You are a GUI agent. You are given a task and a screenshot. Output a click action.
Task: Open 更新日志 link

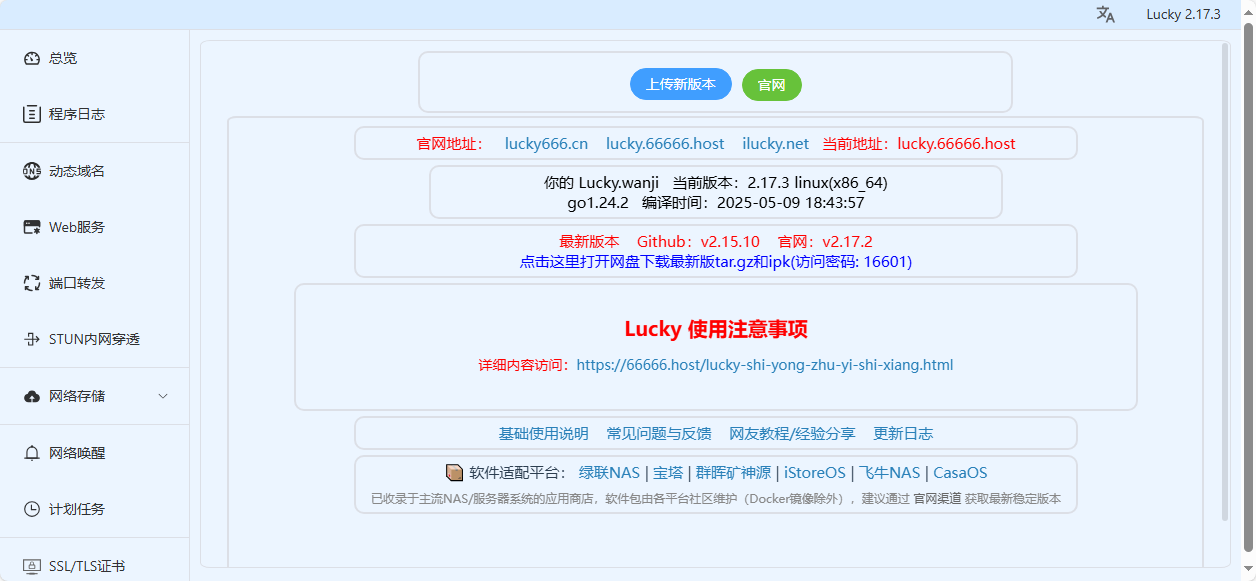click(x=903, y=433)
